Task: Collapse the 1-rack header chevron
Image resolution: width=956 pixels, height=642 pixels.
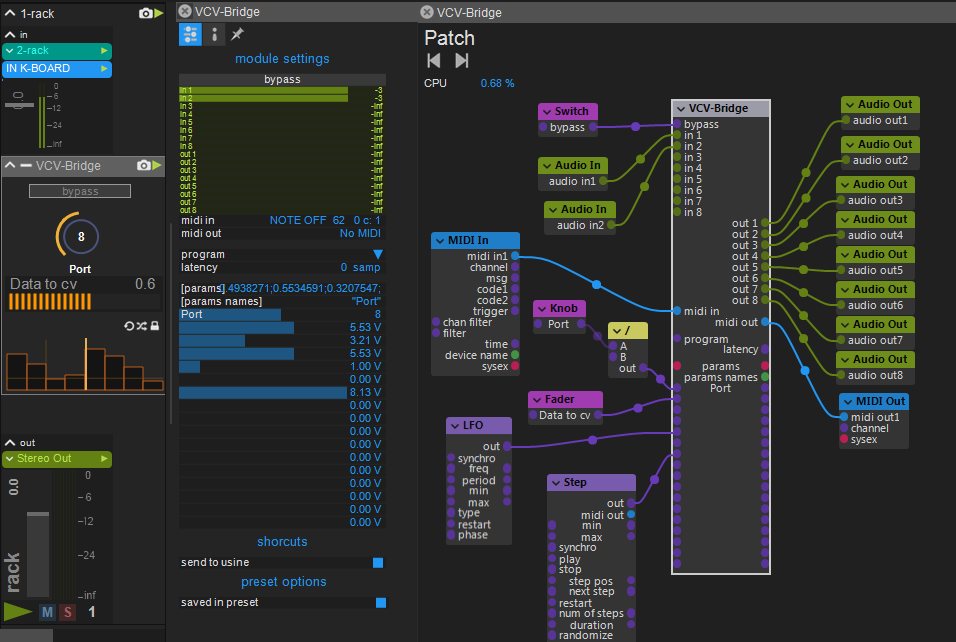Action: coord(10,13)
